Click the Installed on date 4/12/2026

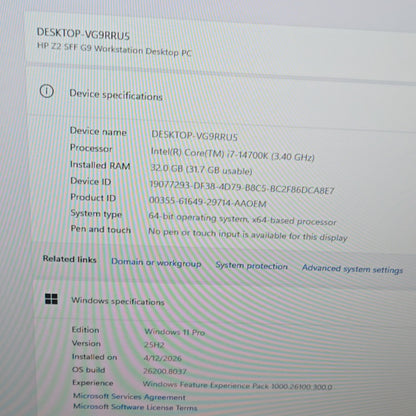[163, 358]
